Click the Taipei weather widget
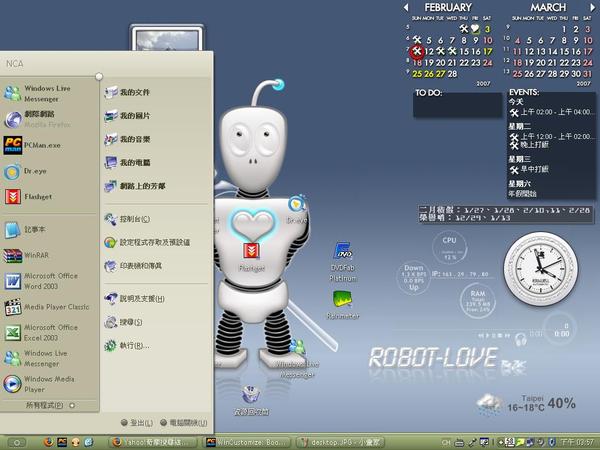The height and width of the screenshot is (450, 600). coord(526,404)
